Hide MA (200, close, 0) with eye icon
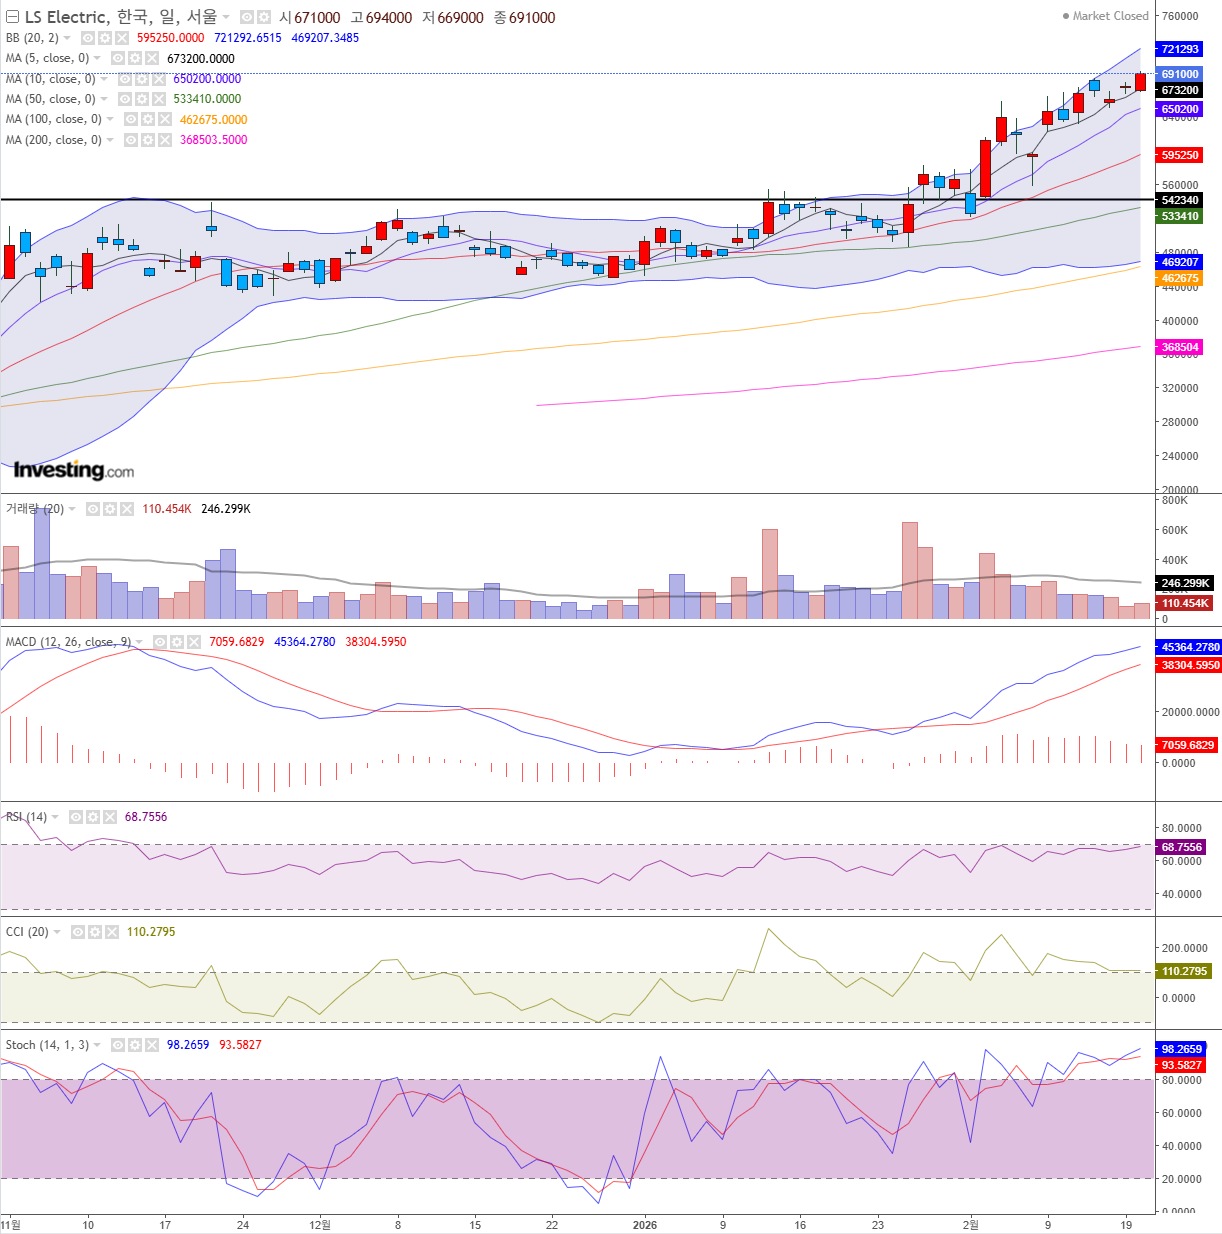 coord(131,140)
